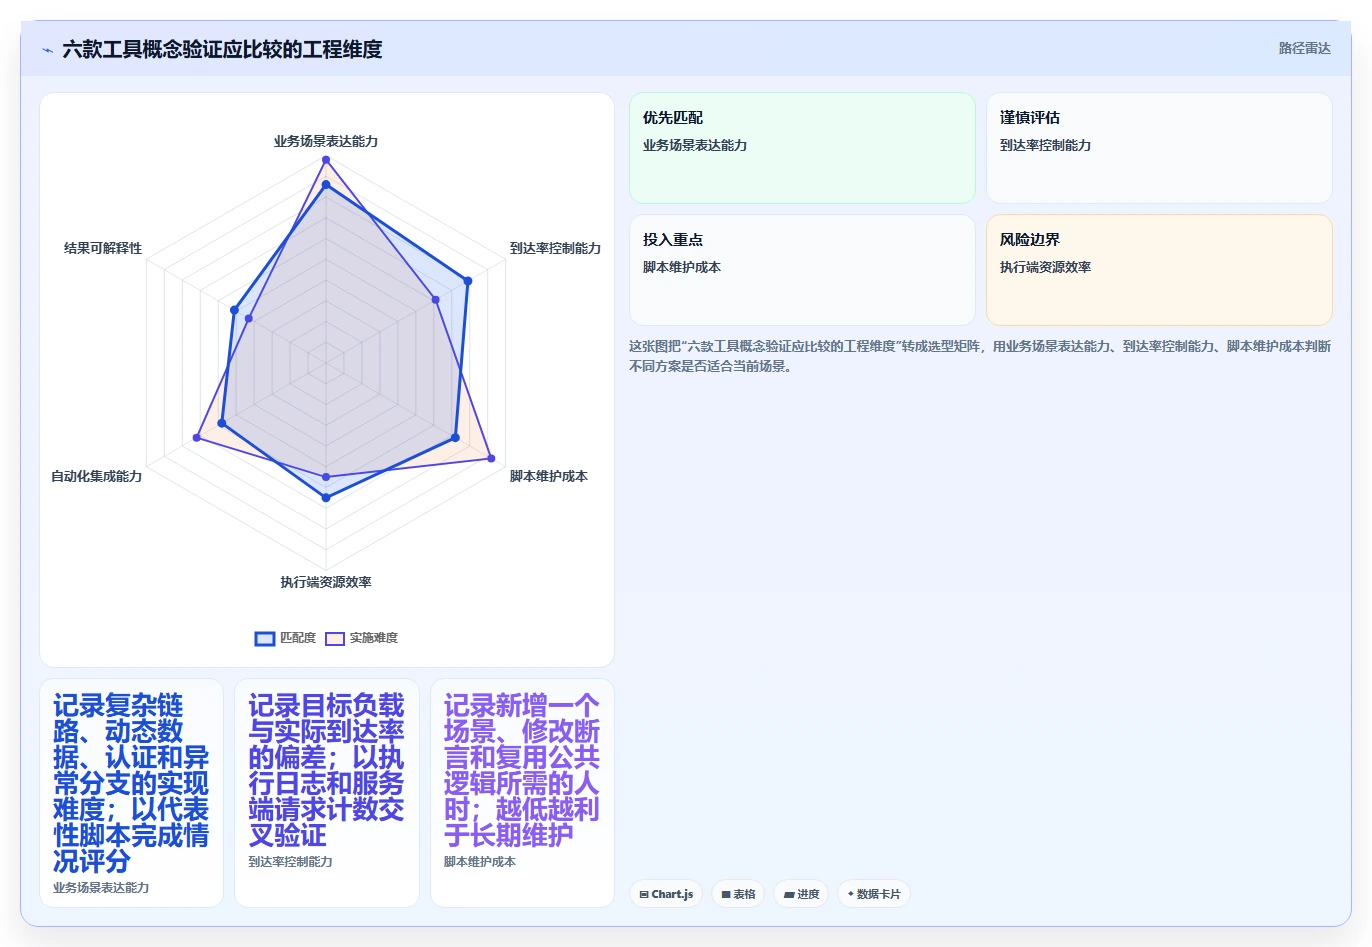This screenshot has height=947, width=1372.
Task: Select the 表格 tag chip
Action: 738,894
